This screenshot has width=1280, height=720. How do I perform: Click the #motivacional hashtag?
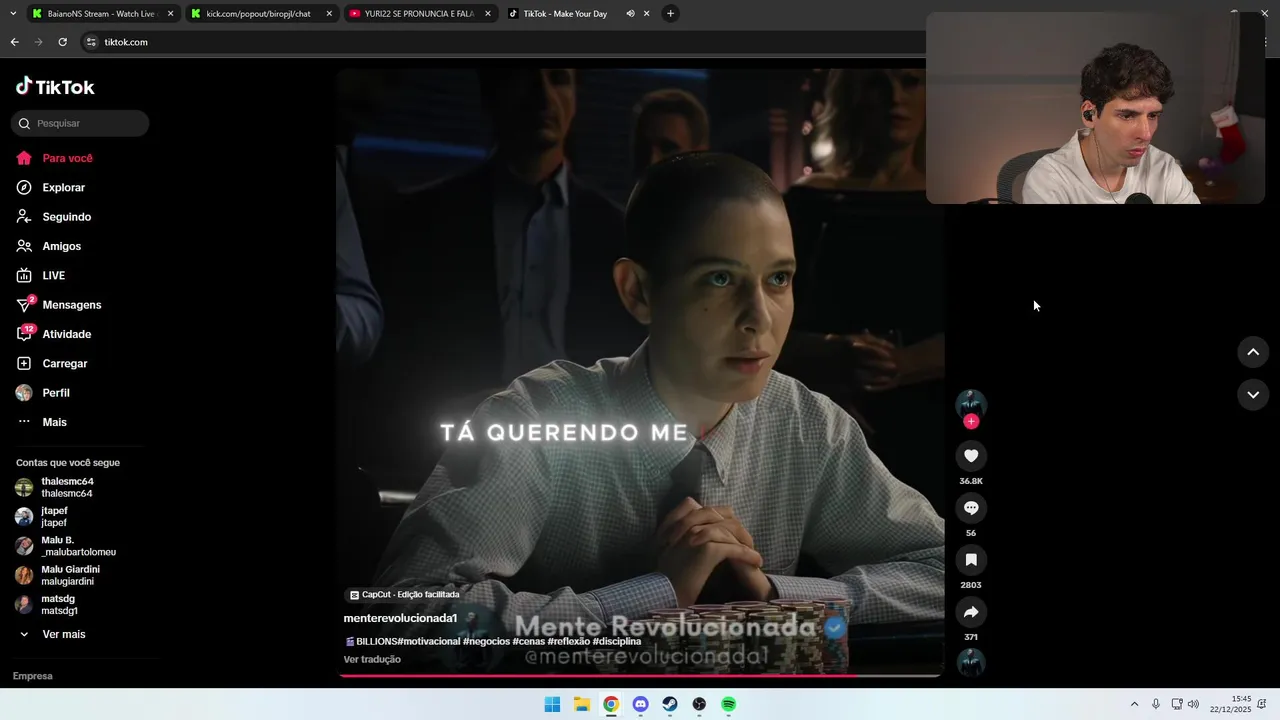(429, 641)
